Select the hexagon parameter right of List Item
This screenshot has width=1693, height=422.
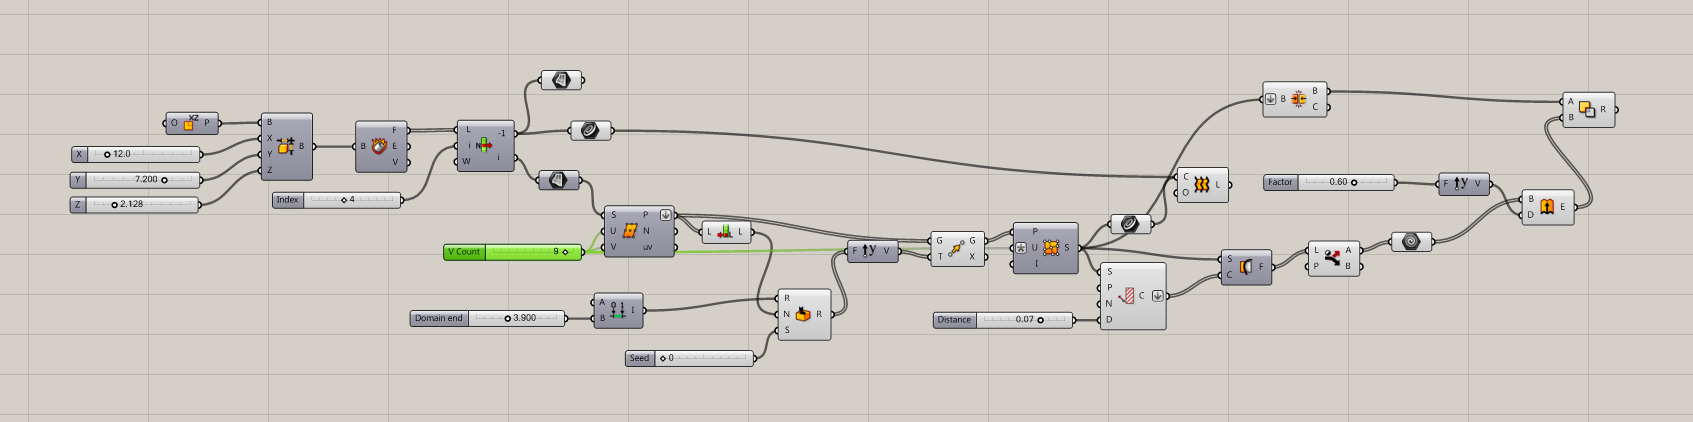point(590,130)
